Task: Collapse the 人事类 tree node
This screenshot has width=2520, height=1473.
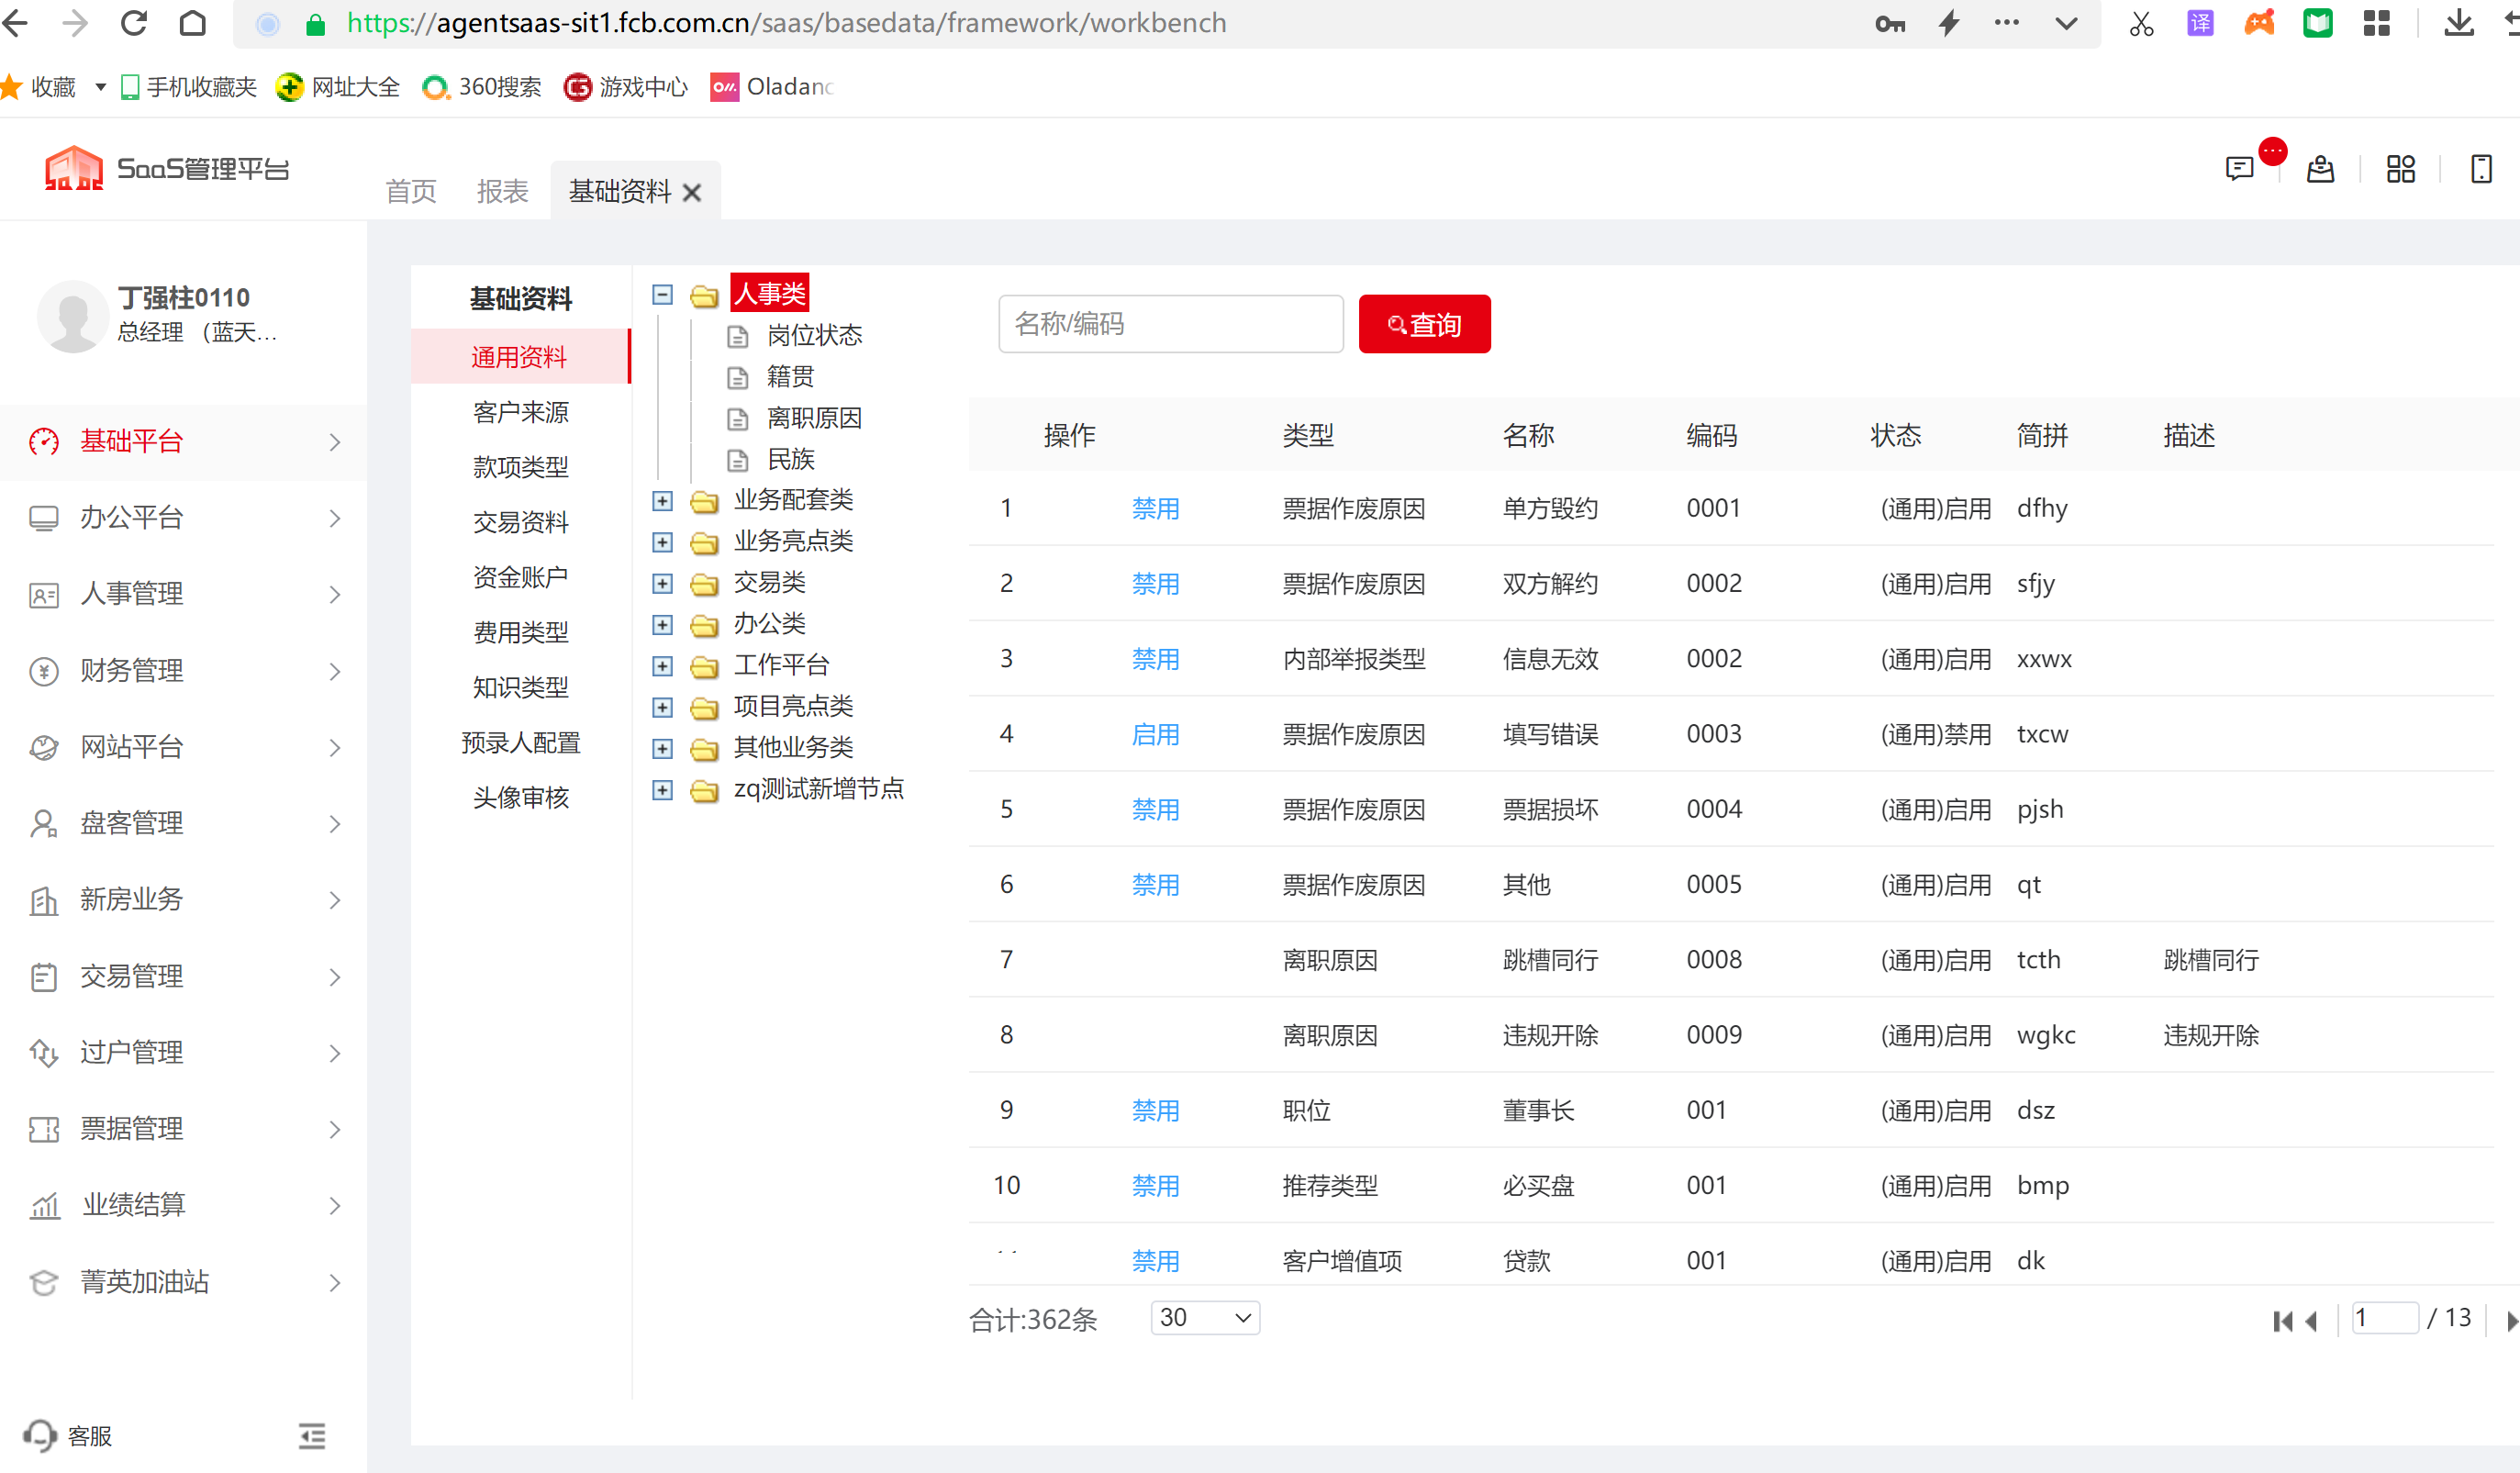Action: click(x=662, y=294)
